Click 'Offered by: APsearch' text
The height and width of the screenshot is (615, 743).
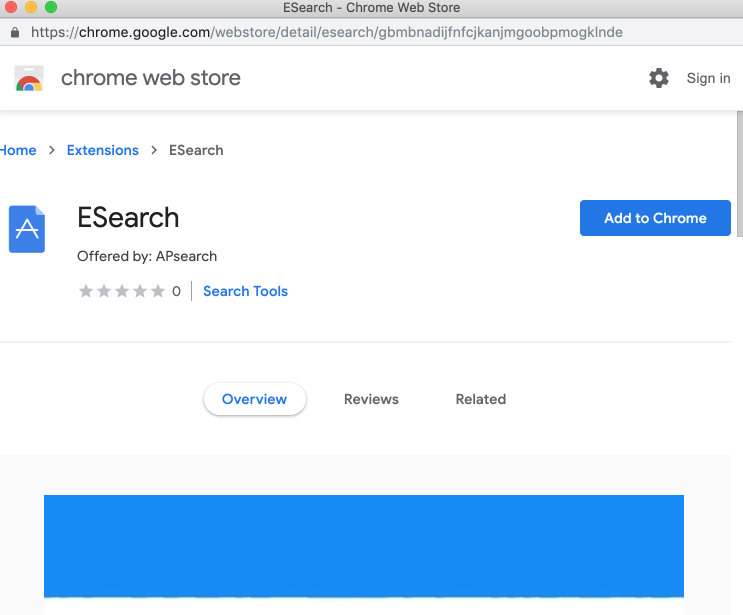pos(147,256)
